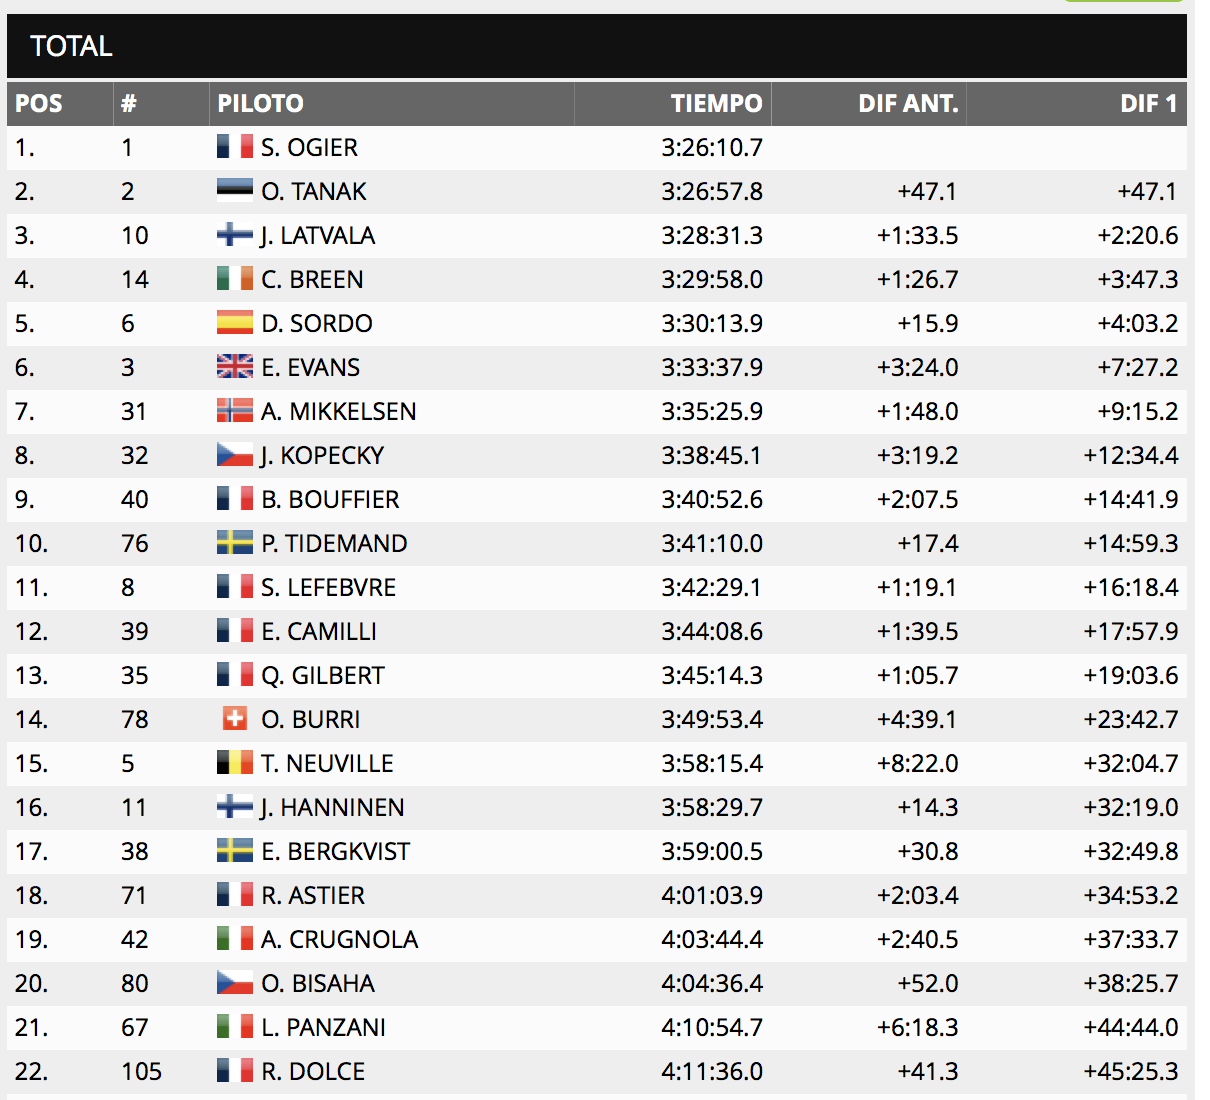Screen dimensions: 1210x1100
Task: Click the Spanish flag beside D. Sordo
Action: 235,322
